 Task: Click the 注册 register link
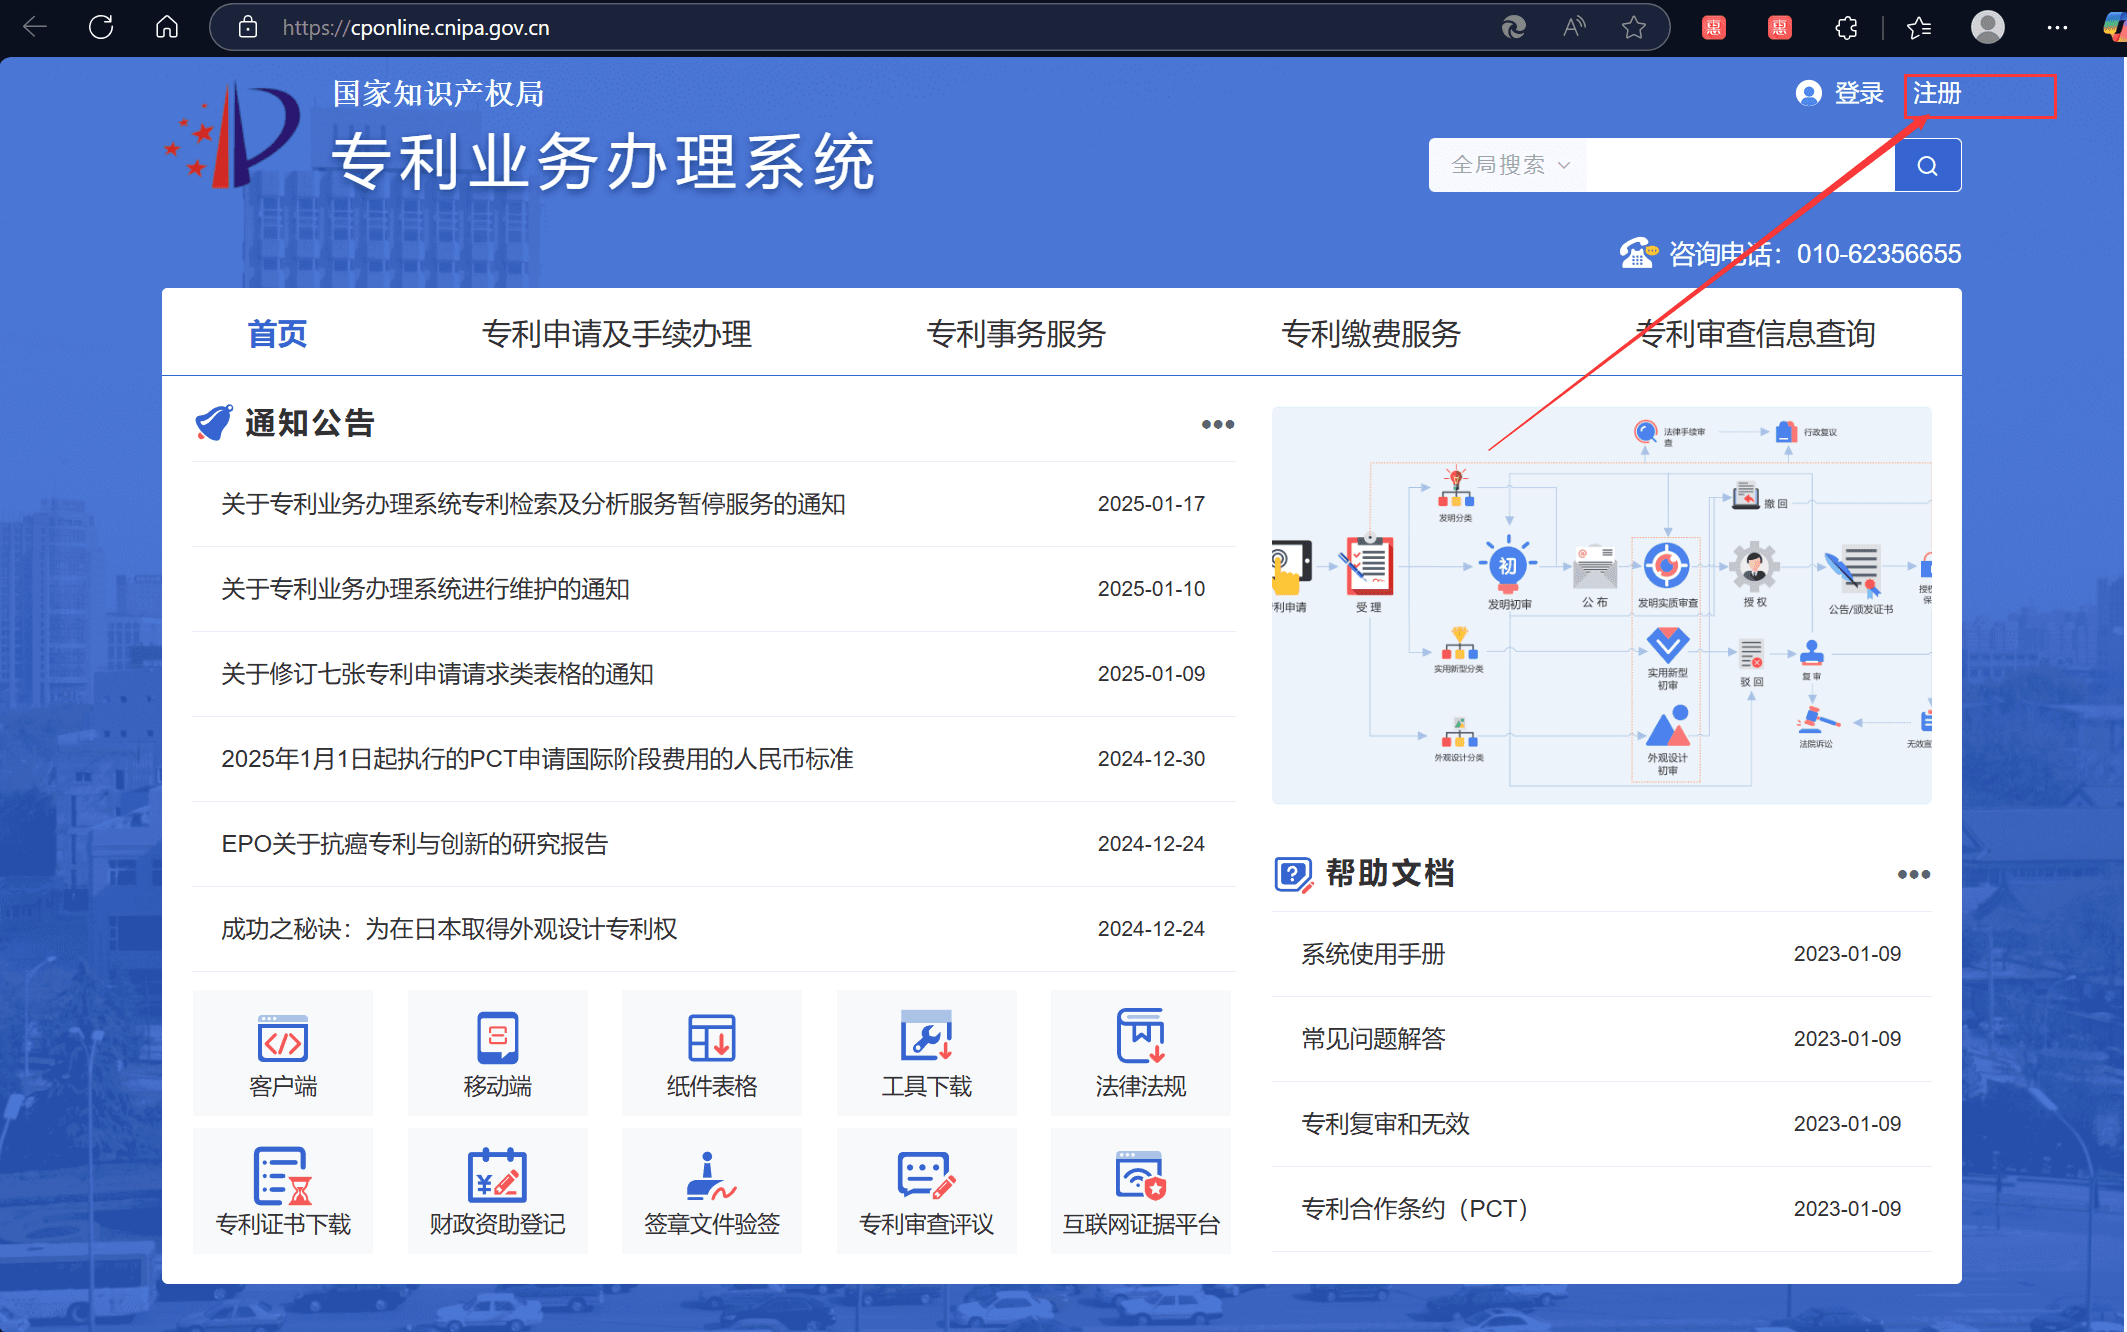(1937, 93)
